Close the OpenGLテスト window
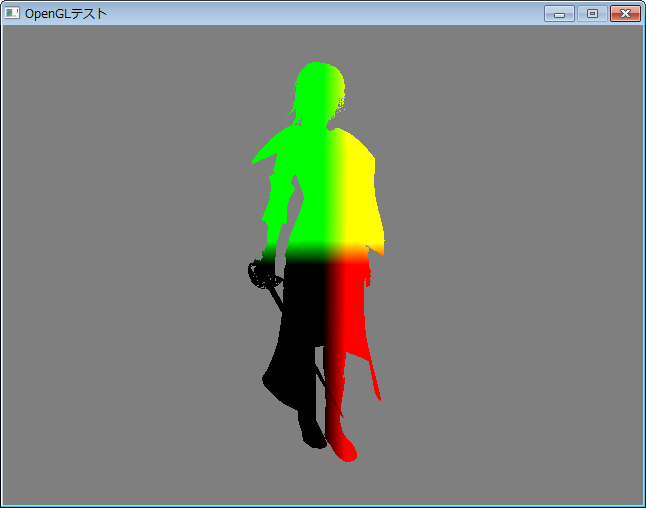Screen dimensions: 646x508 625,13
